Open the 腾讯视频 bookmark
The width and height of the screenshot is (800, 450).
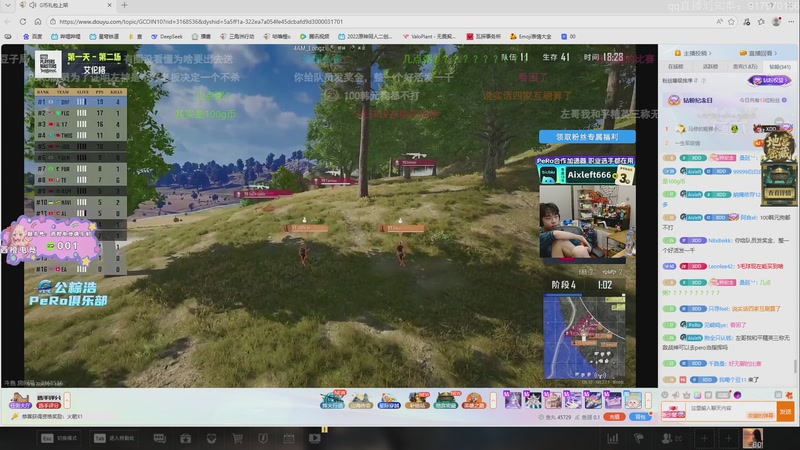(x=314, y=36)
